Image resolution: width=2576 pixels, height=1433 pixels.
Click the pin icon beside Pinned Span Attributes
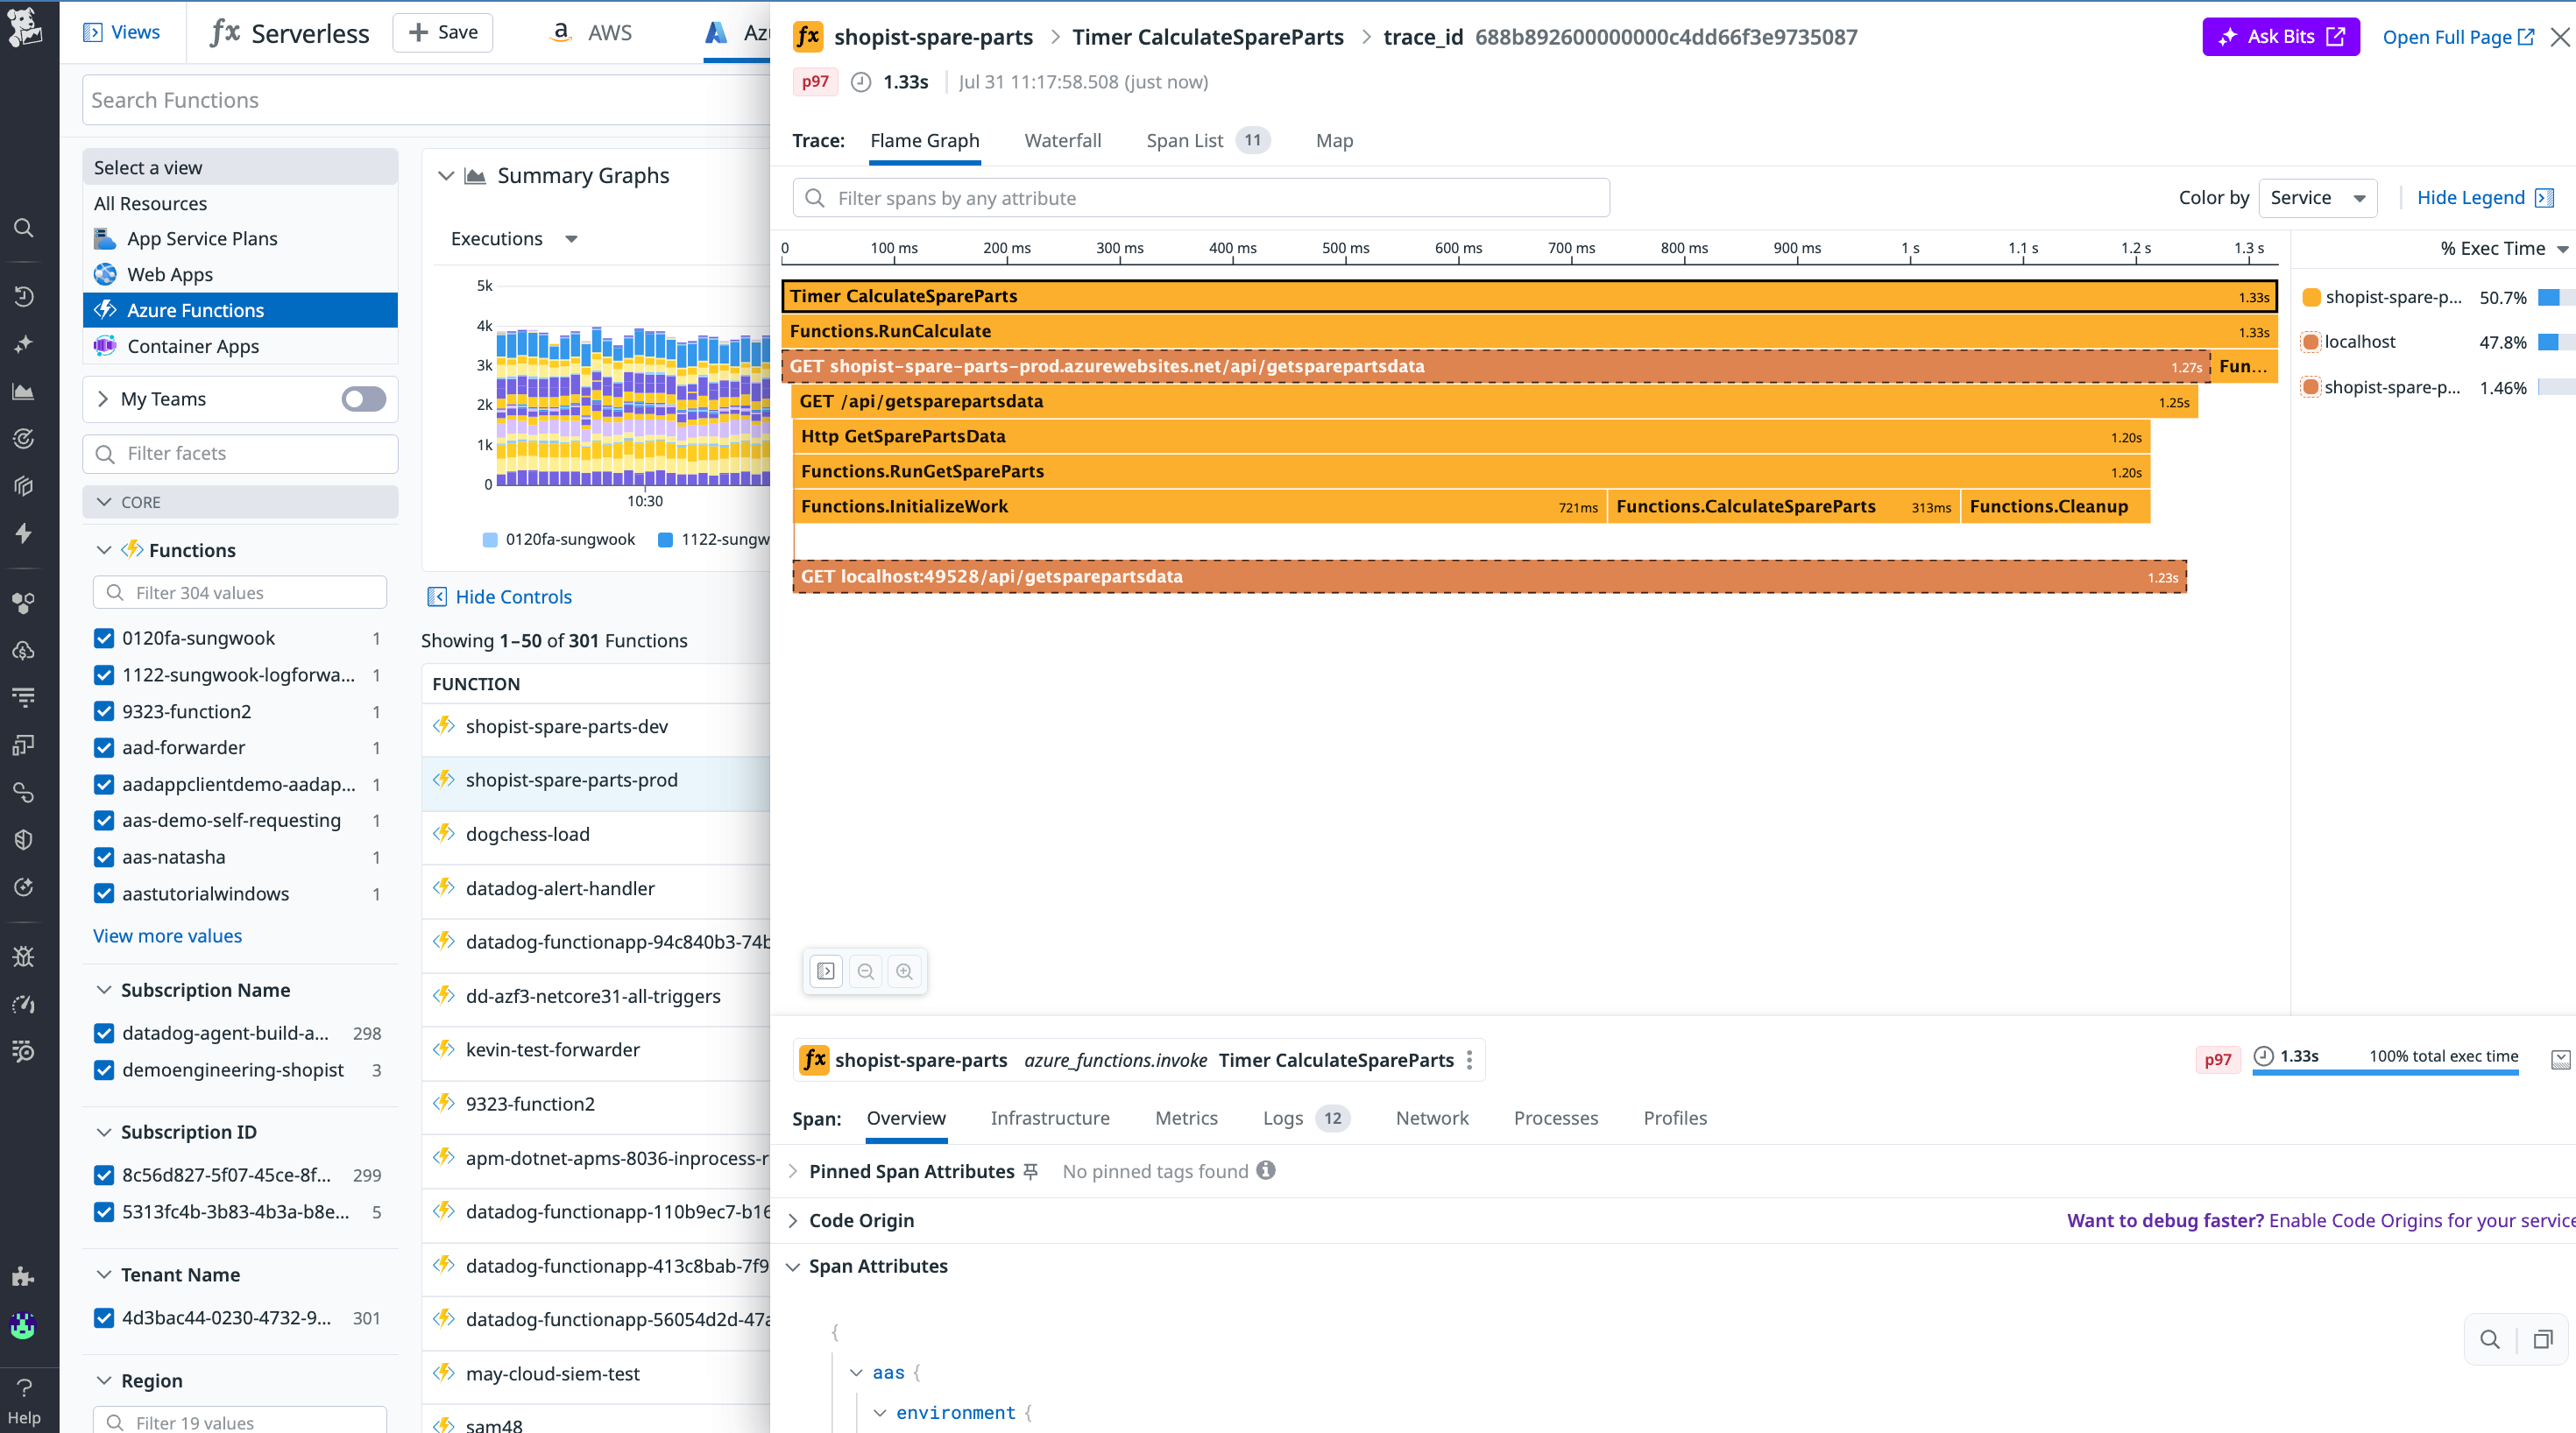(x=1031, y=1171)
